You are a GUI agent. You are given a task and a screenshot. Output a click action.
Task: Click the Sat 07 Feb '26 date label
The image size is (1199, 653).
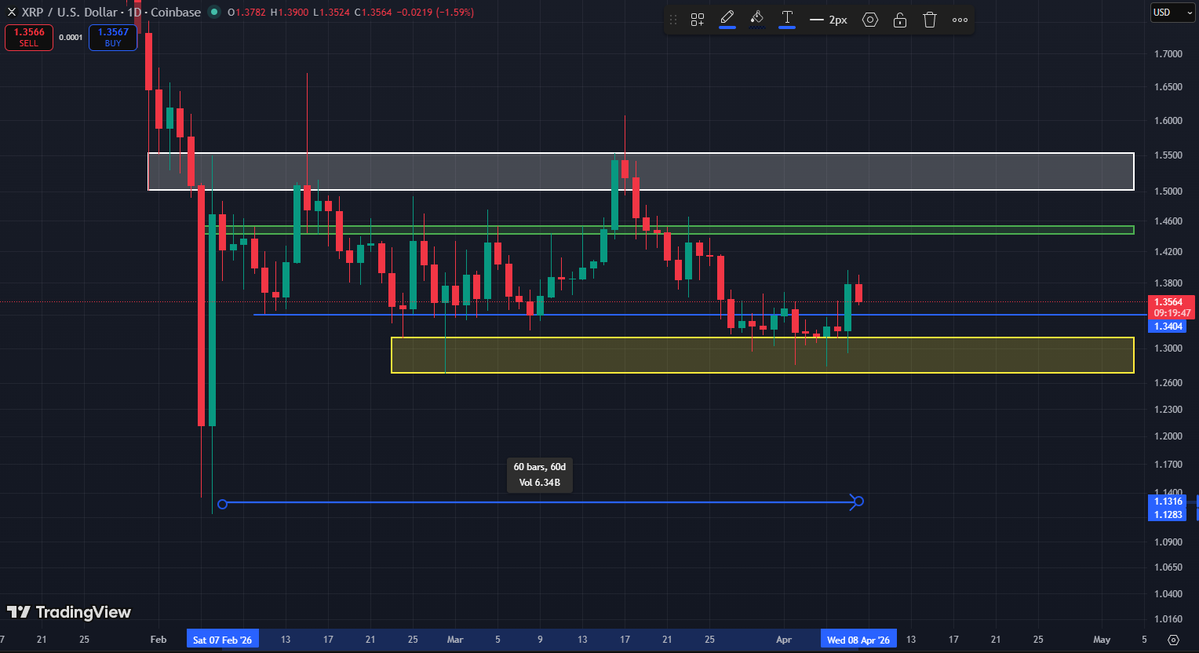(x=223, y=639)
